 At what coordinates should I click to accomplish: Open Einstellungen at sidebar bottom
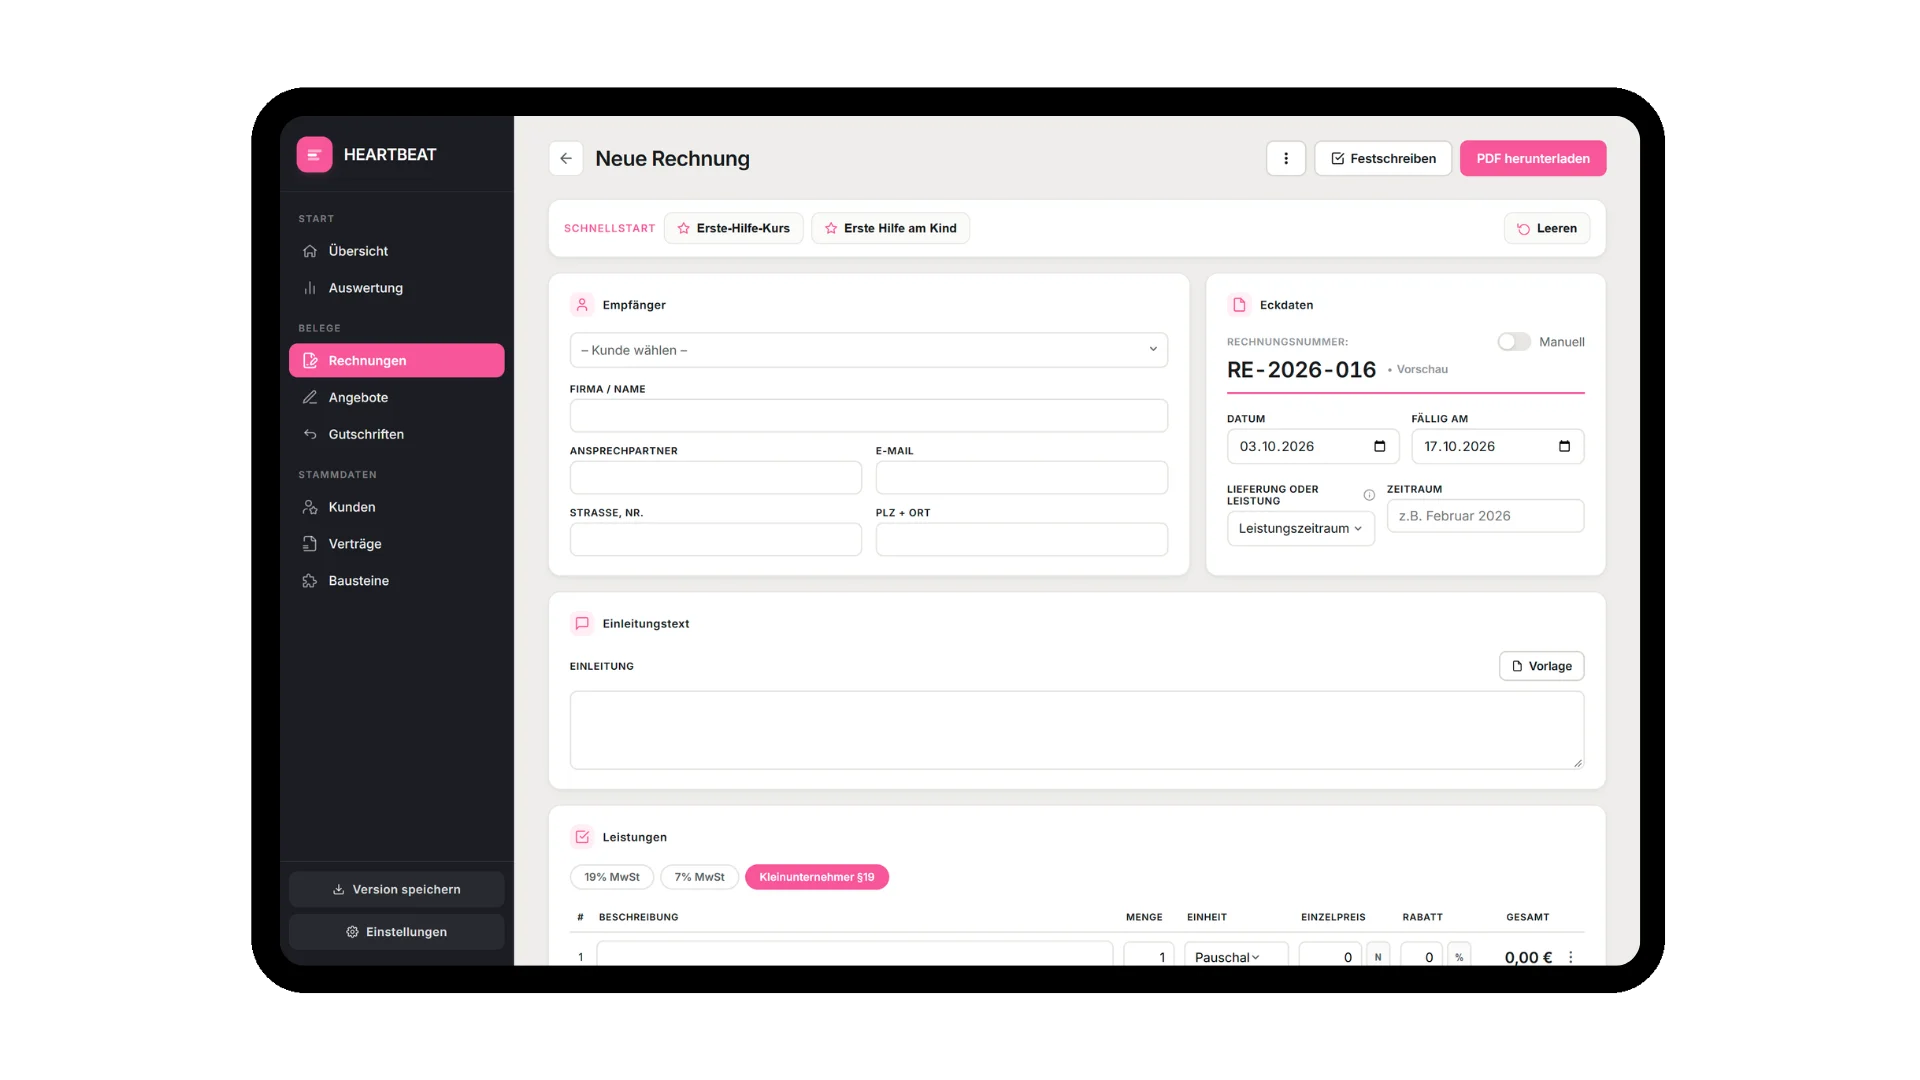(396, 932)
